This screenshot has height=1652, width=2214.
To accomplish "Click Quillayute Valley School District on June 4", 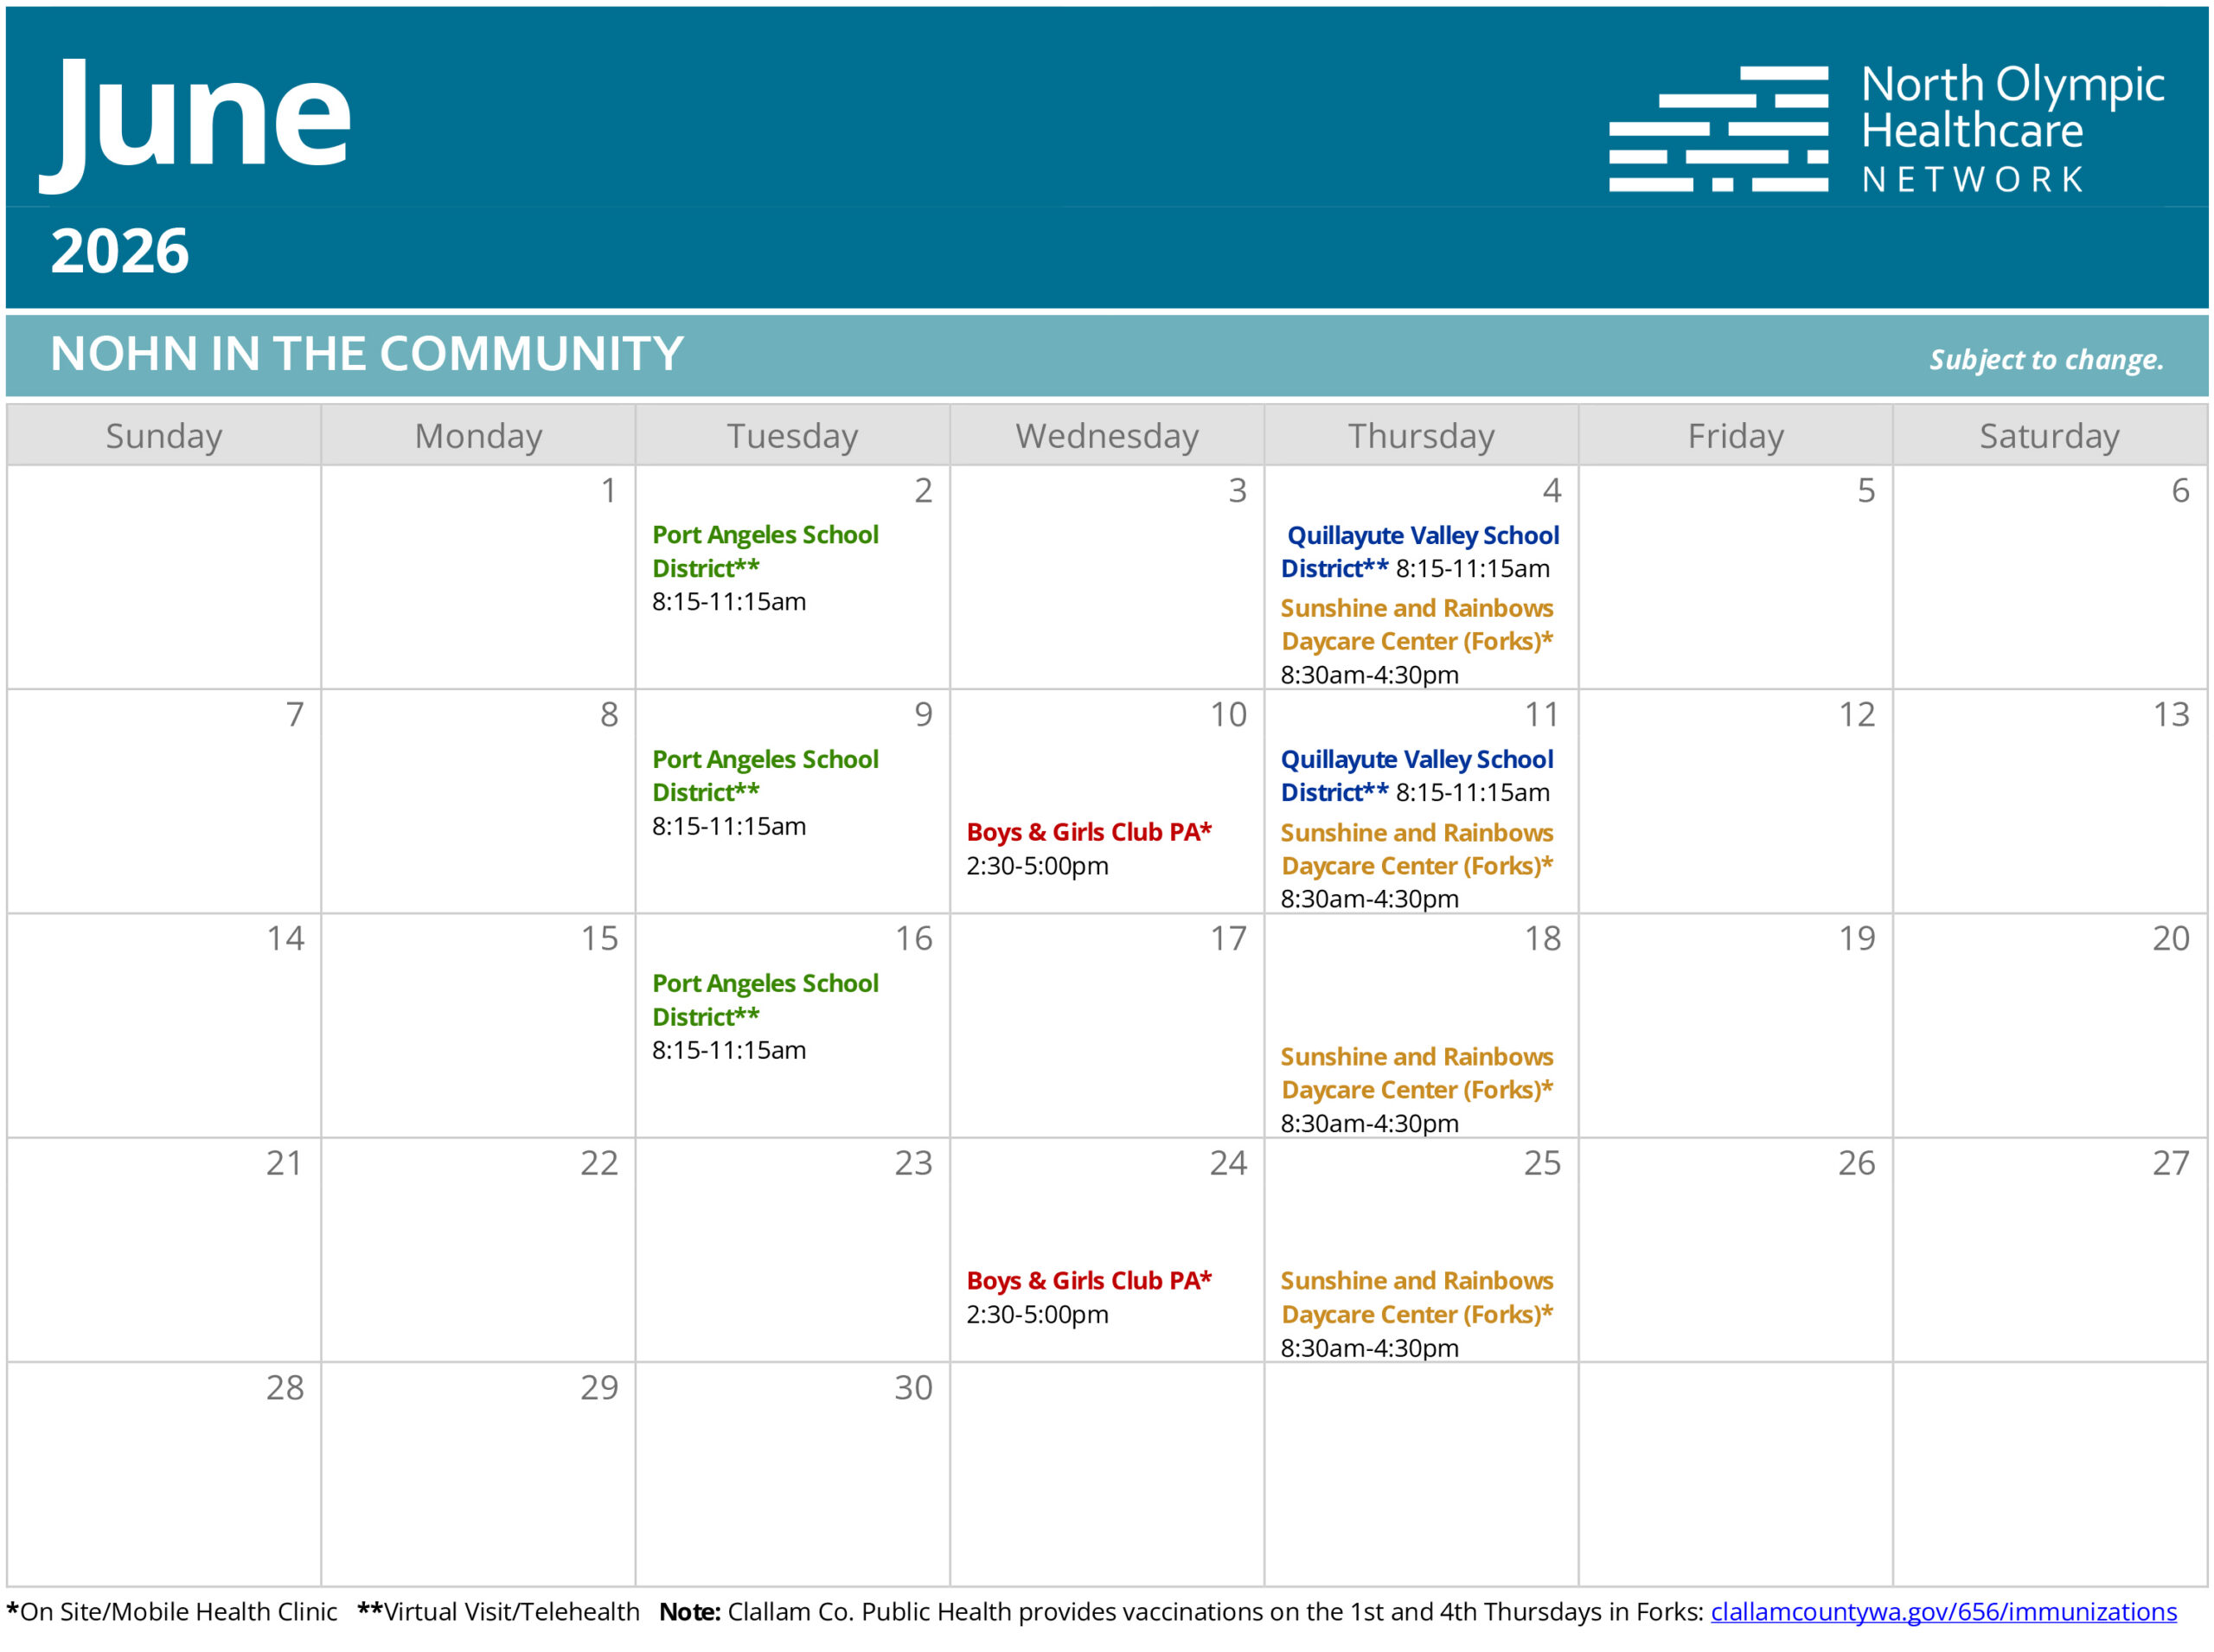I will pos(1419,551).
